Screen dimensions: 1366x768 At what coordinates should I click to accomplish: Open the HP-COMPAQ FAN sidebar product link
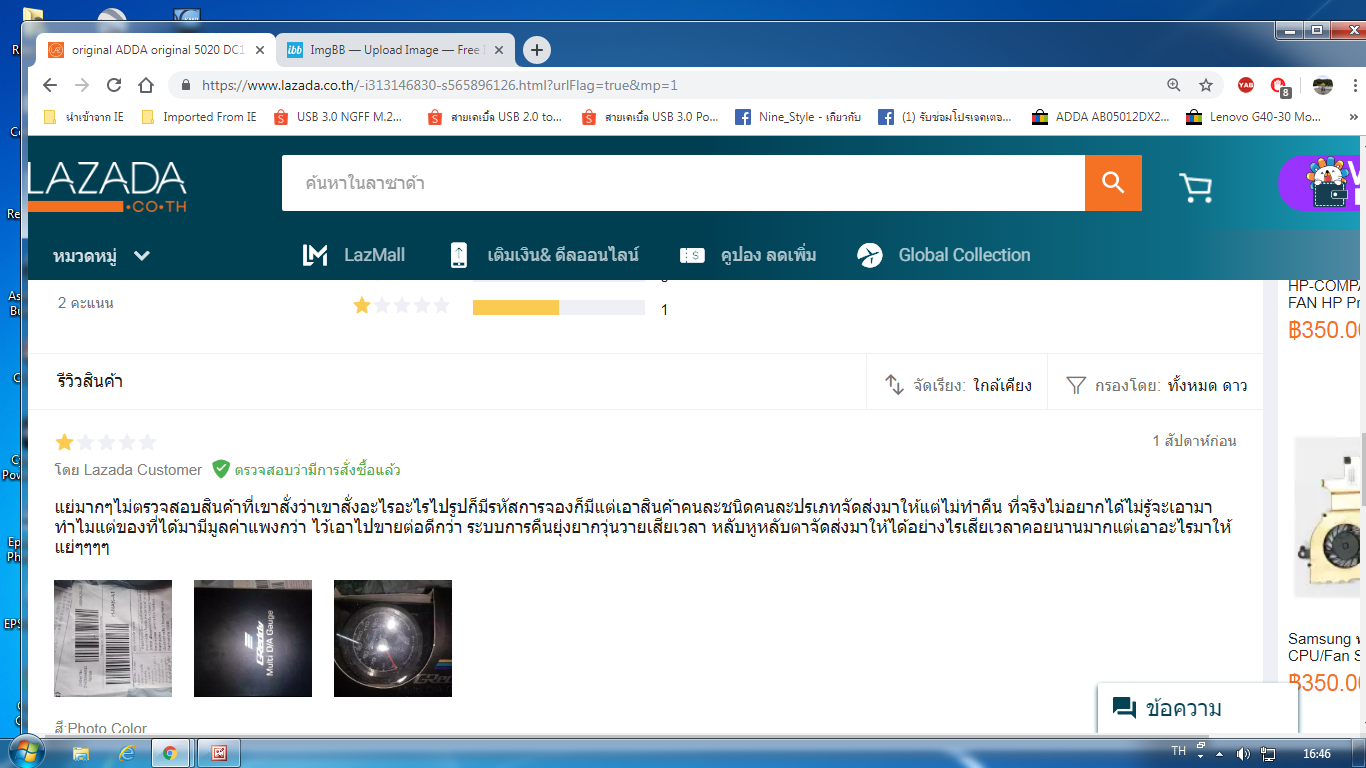pos(1326,293)
